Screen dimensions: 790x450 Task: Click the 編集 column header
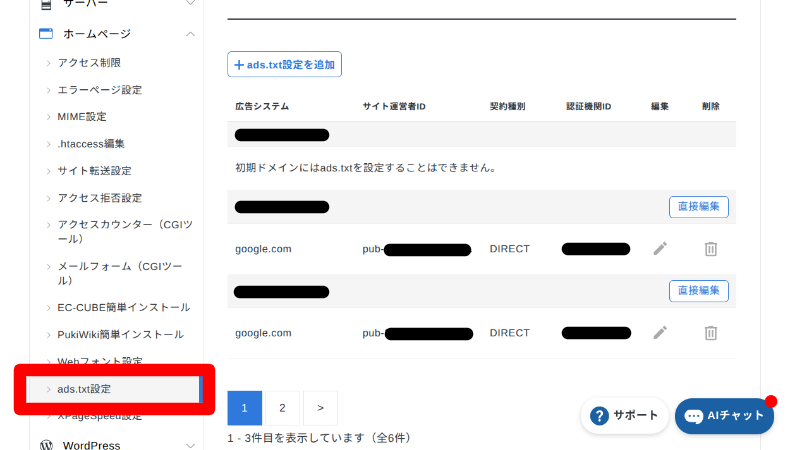click(x=660, y=106)
